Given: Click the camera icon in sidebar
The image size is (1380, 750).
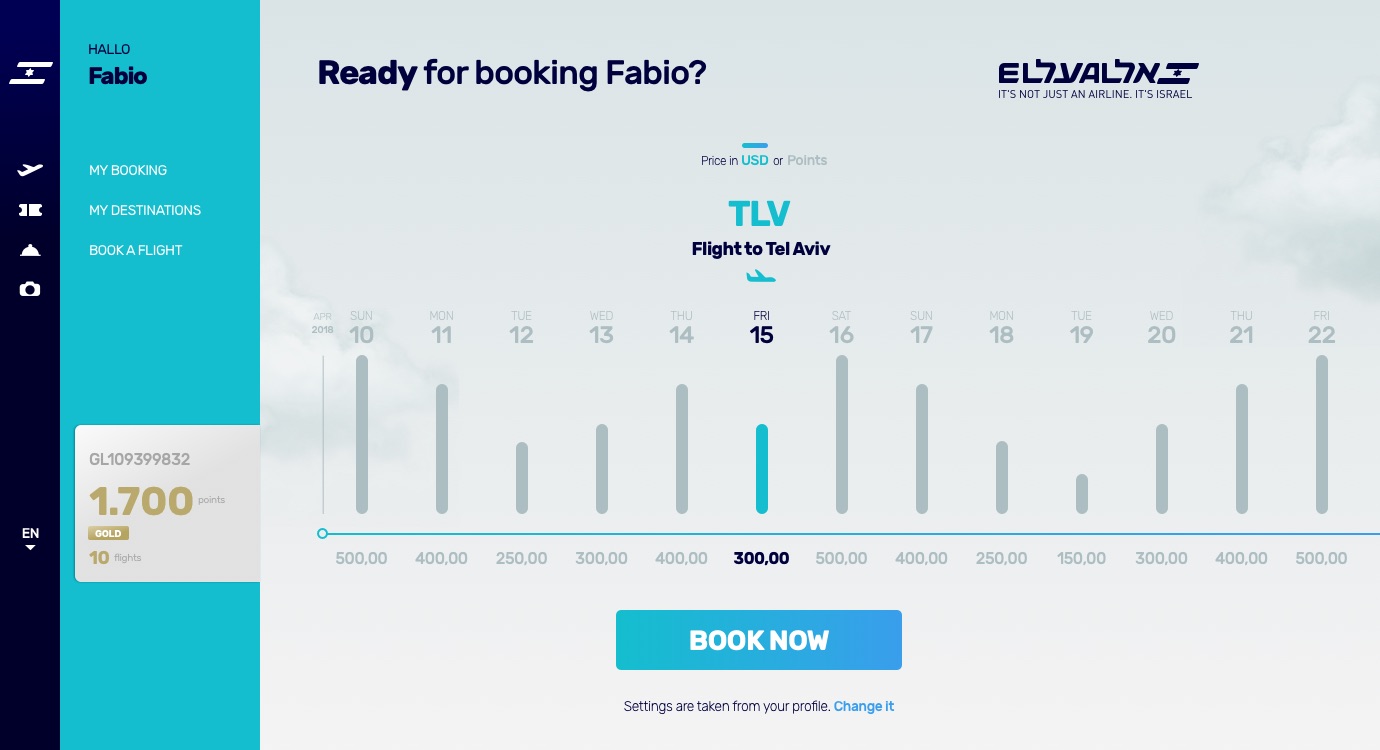Looking at the screenshot, I should coord(30,289).
